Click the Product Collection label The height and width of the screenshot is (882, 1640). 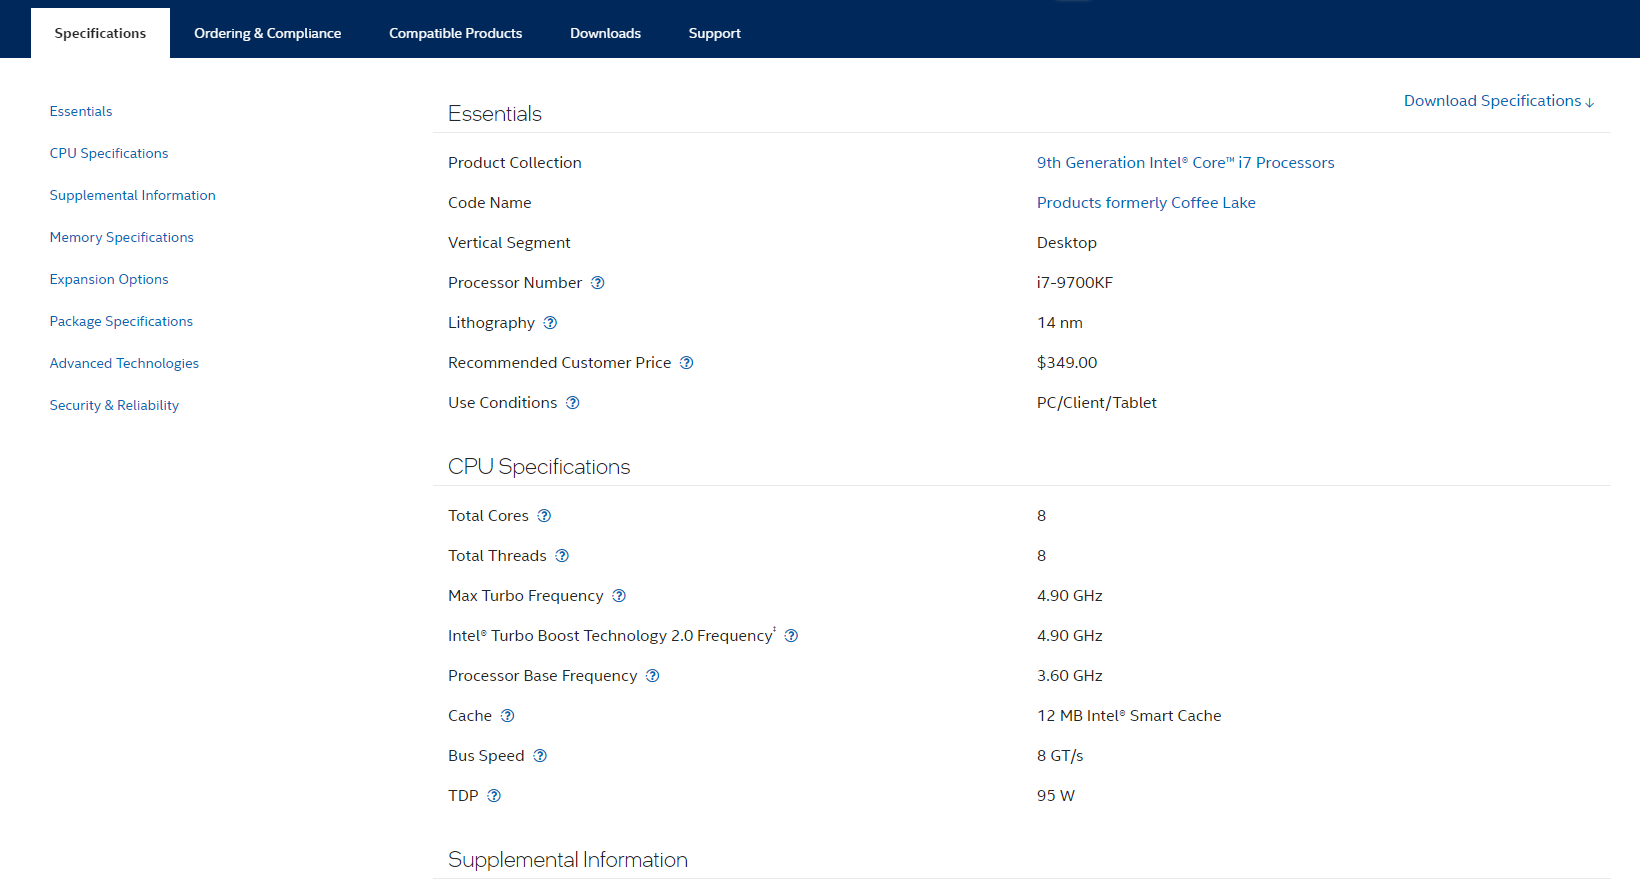pos(515,163)
